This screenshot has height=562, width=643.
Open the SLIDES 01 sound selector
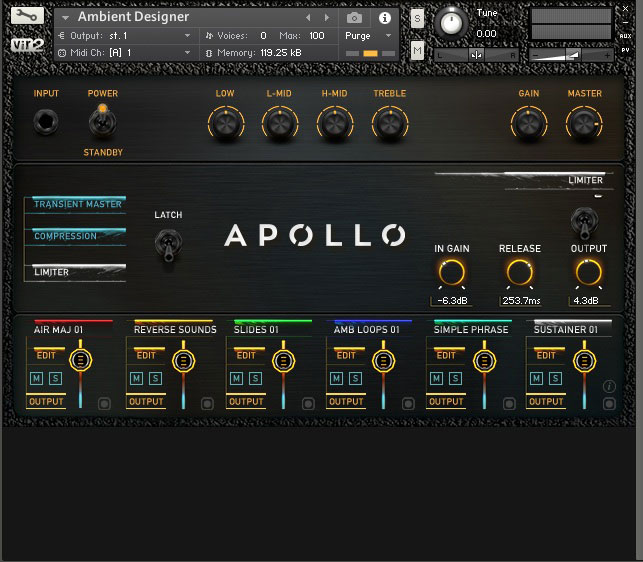coord(272,329)
